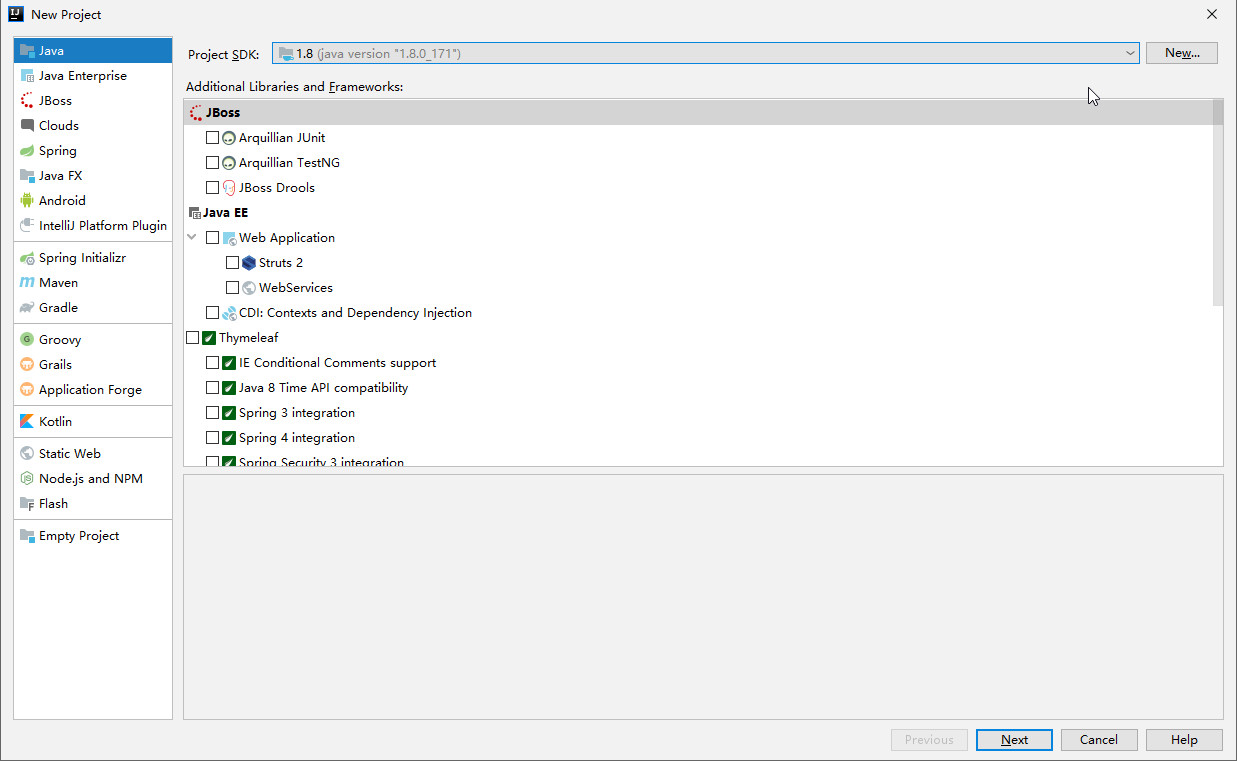Tick the Thymeleaf checkbox
This screenshot has width=1237, height=761.
192,338
